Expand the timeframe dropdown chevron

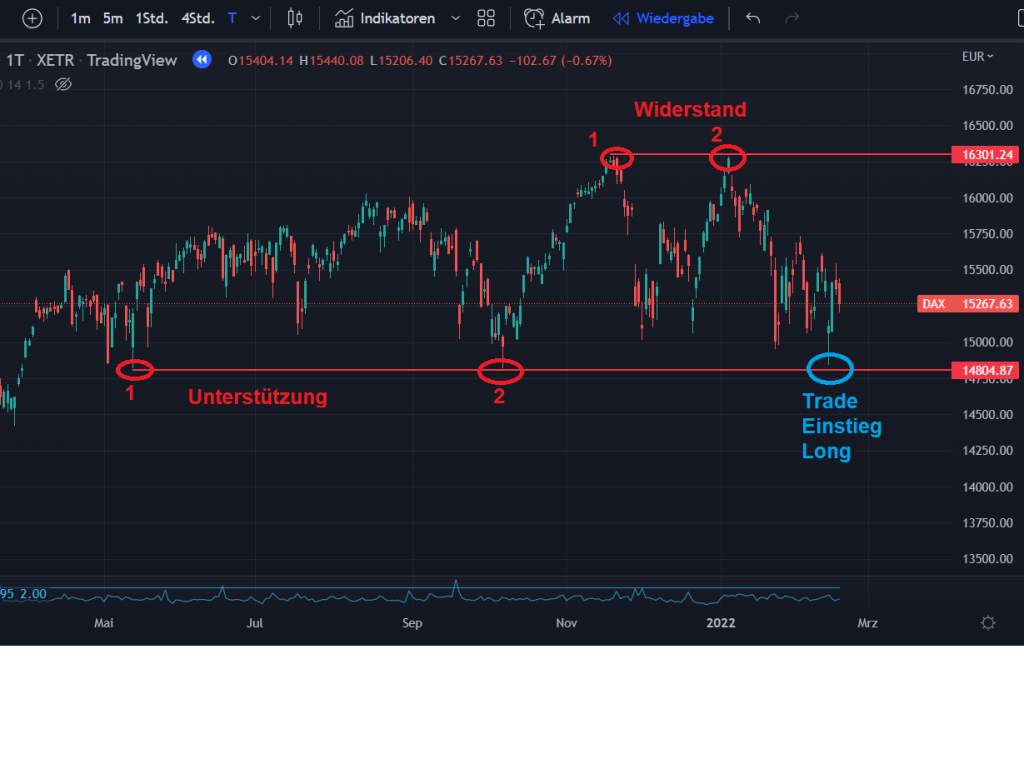(x=257, y=18)
